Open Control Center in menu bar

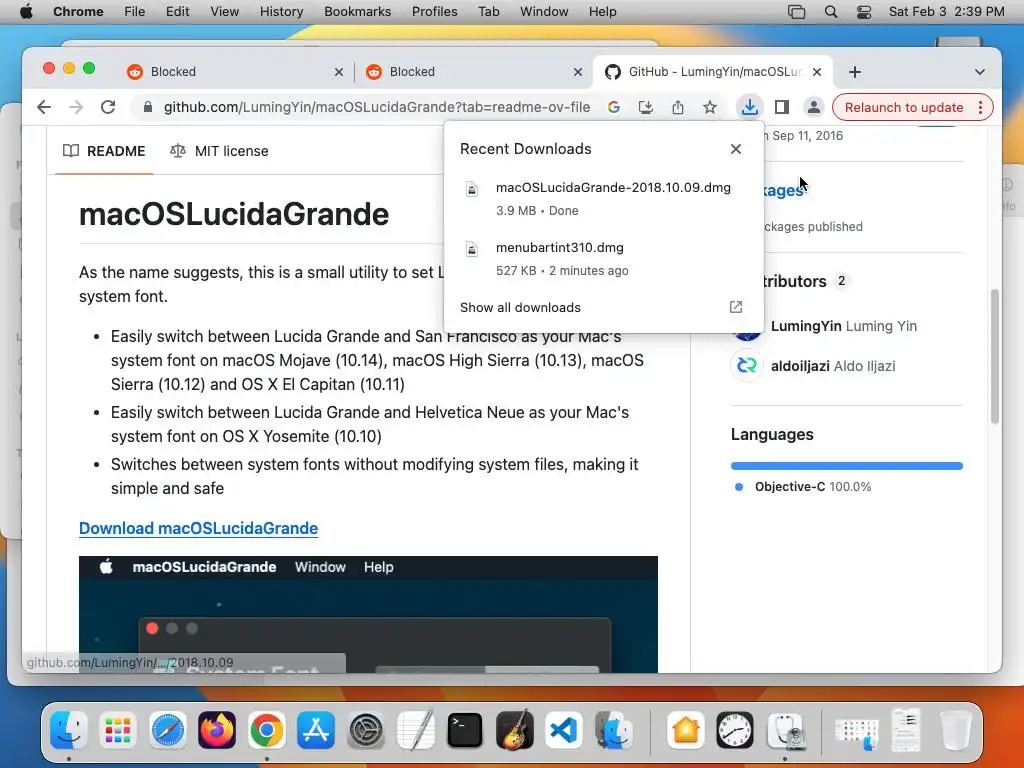coord(863,12)
